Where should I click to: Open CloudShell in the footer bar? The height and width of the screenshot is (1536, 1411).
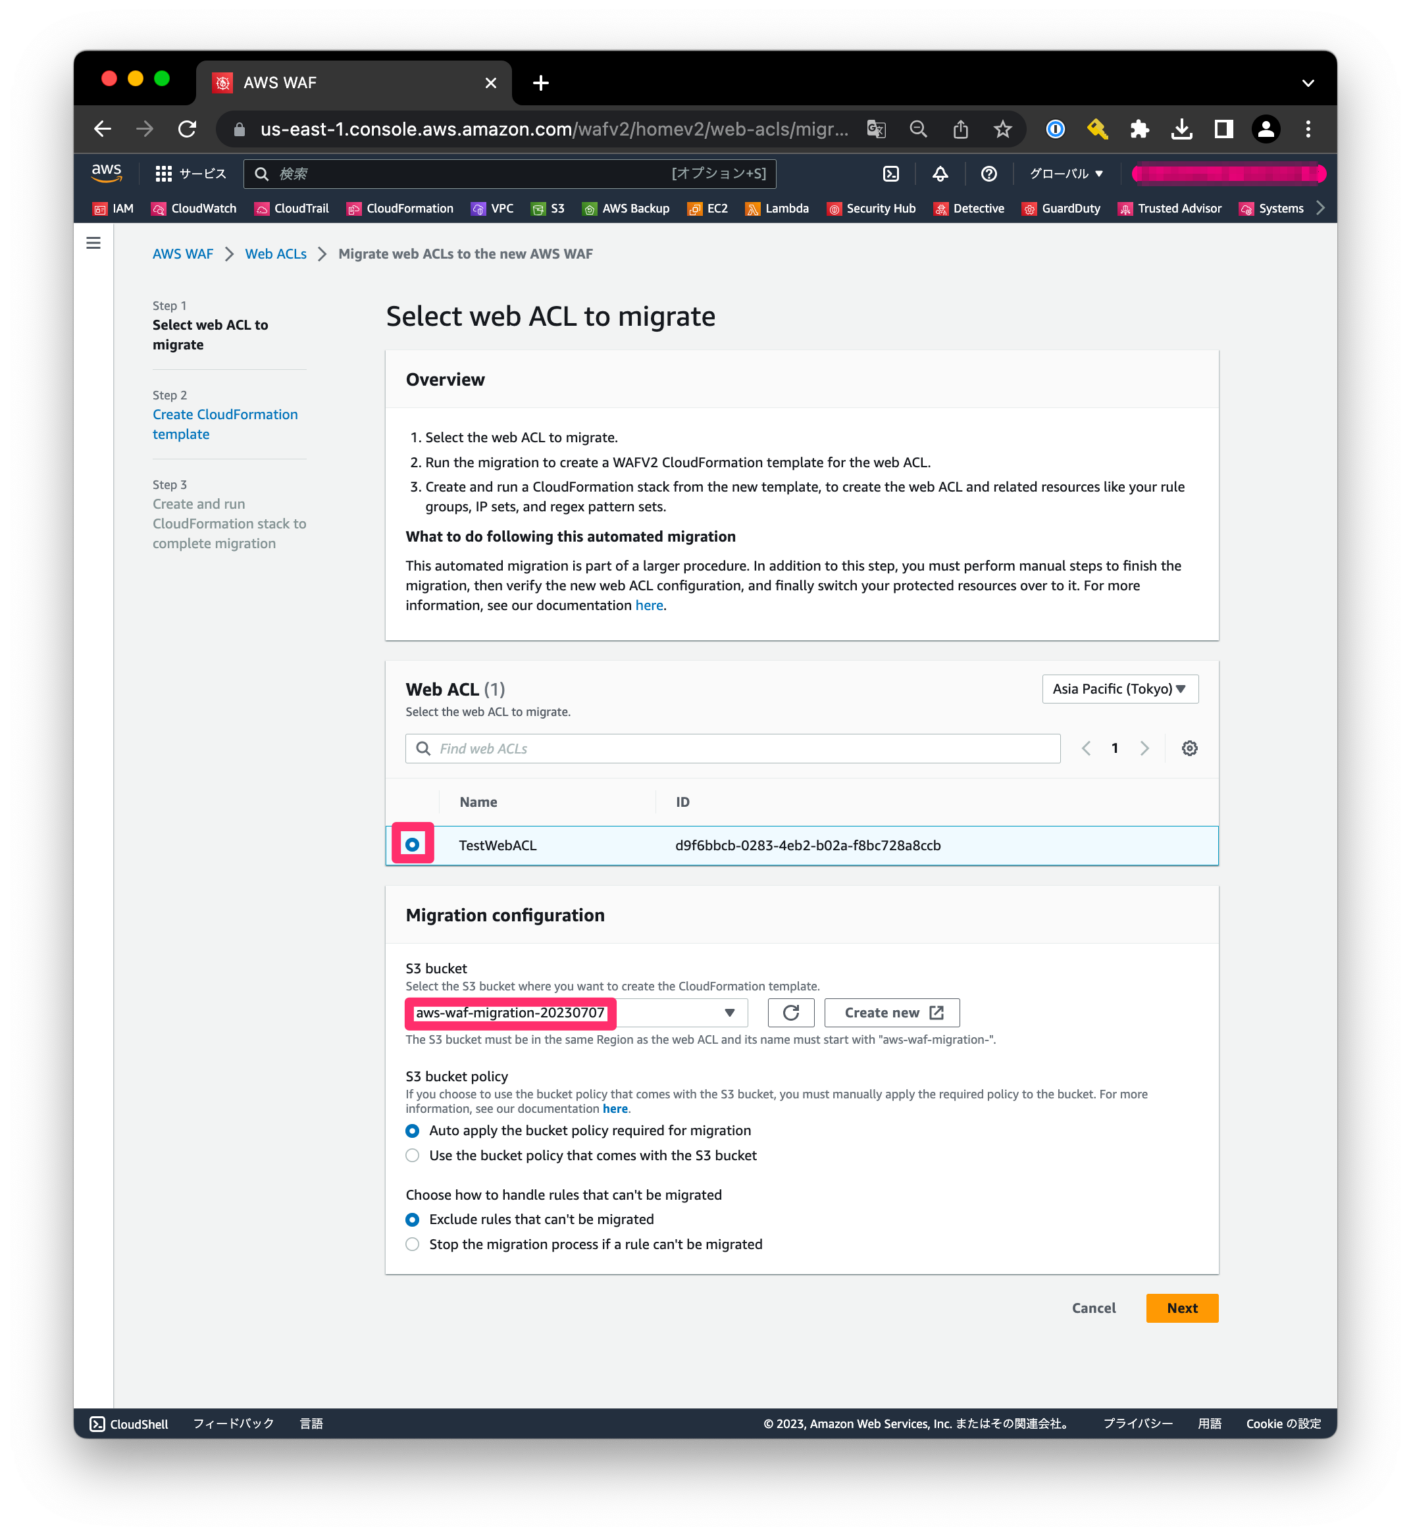[x=129, y=1424]
